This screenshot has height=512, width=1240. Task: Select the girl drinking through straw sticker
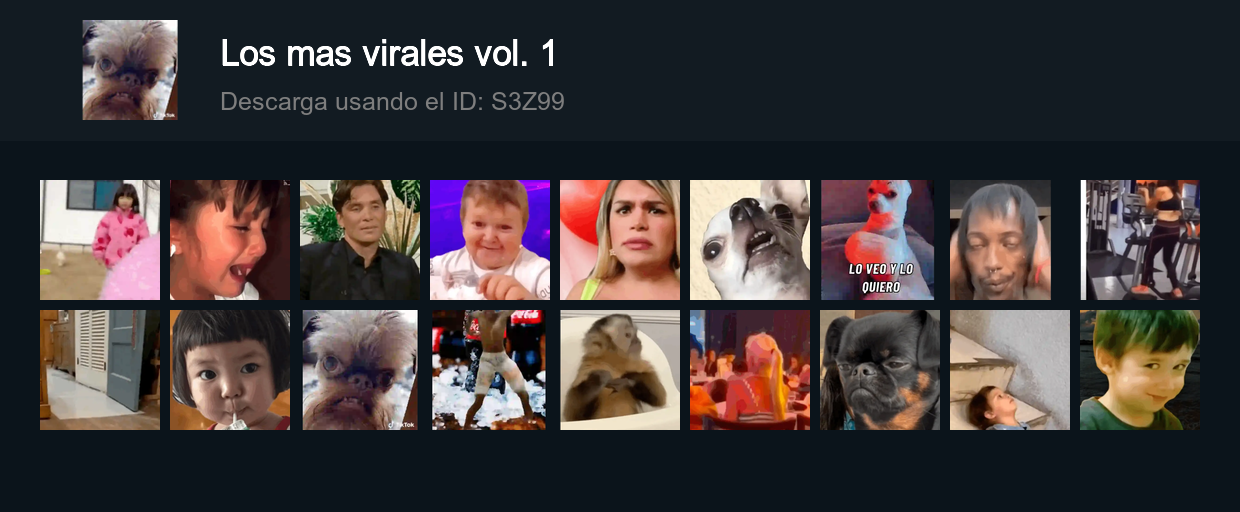click(x=230, y=370)
